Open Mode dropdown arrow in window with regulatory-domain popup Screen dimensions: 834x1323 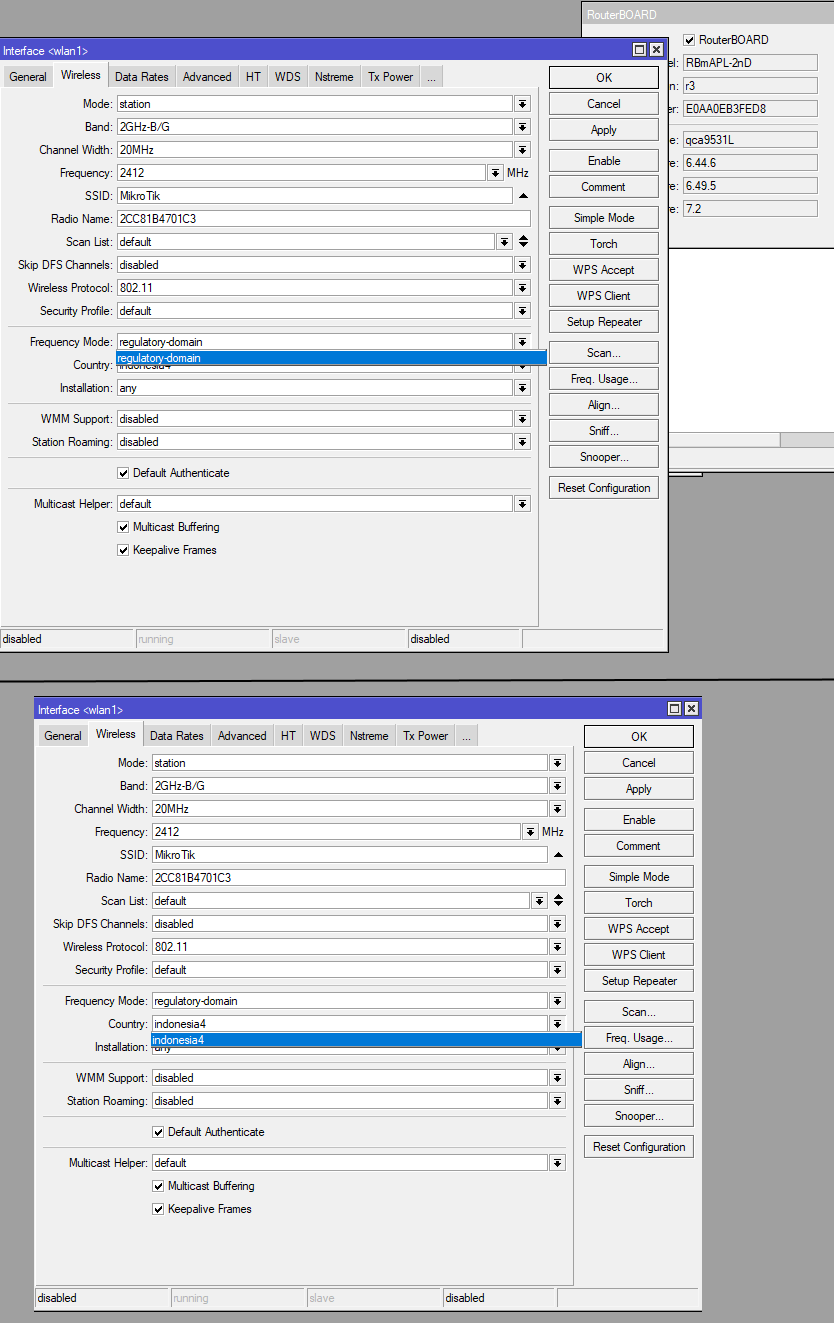pos(522,104)
